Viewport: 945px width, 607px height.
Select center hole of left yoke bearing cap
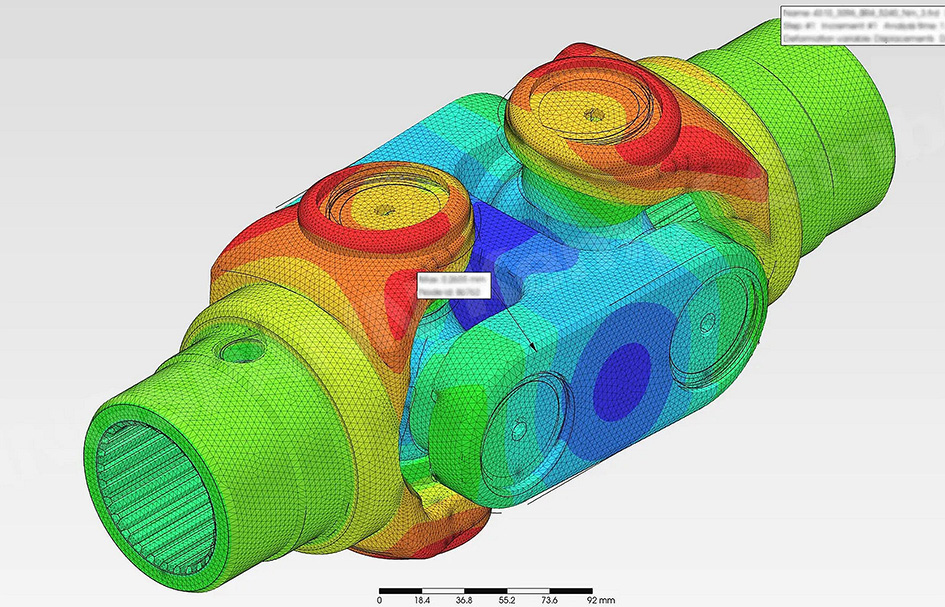coord(384,210)
